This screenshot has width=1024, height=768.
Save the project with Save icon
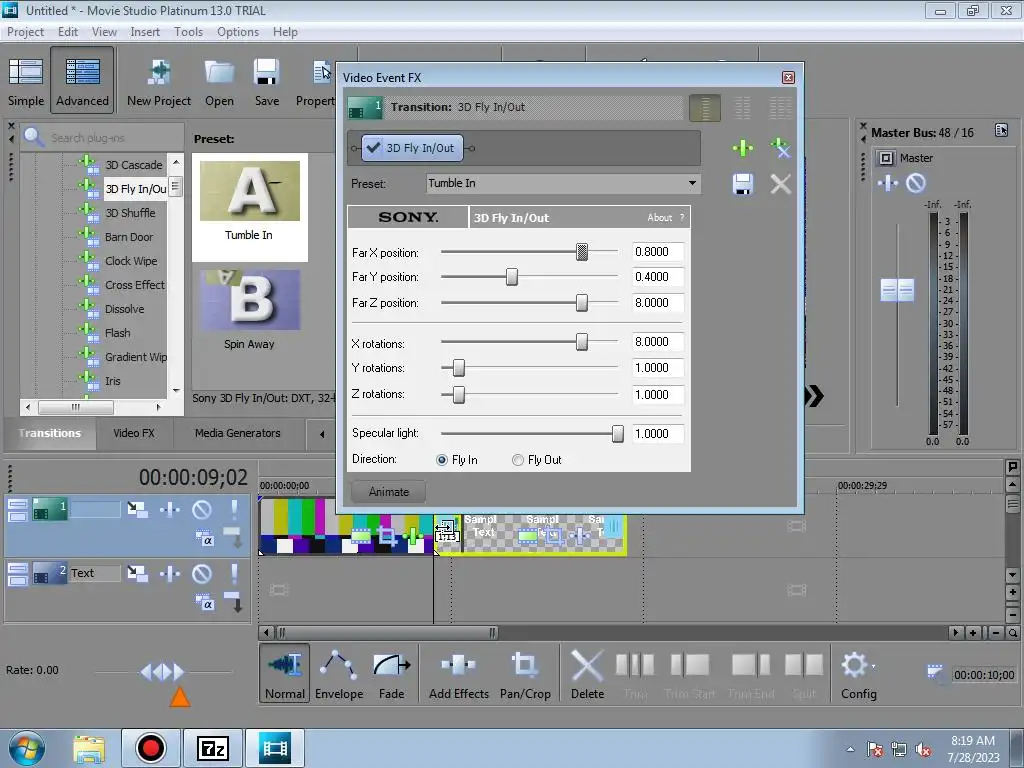click(266, 82)
